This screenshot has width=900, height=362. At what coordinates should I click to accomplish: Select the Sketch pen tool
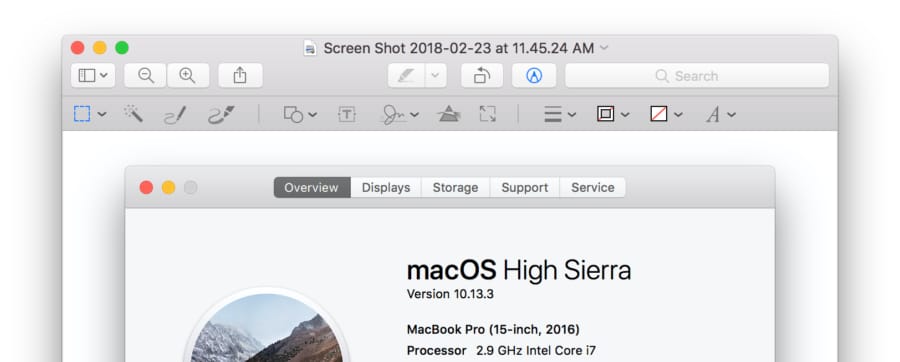[x=174, y=115]
